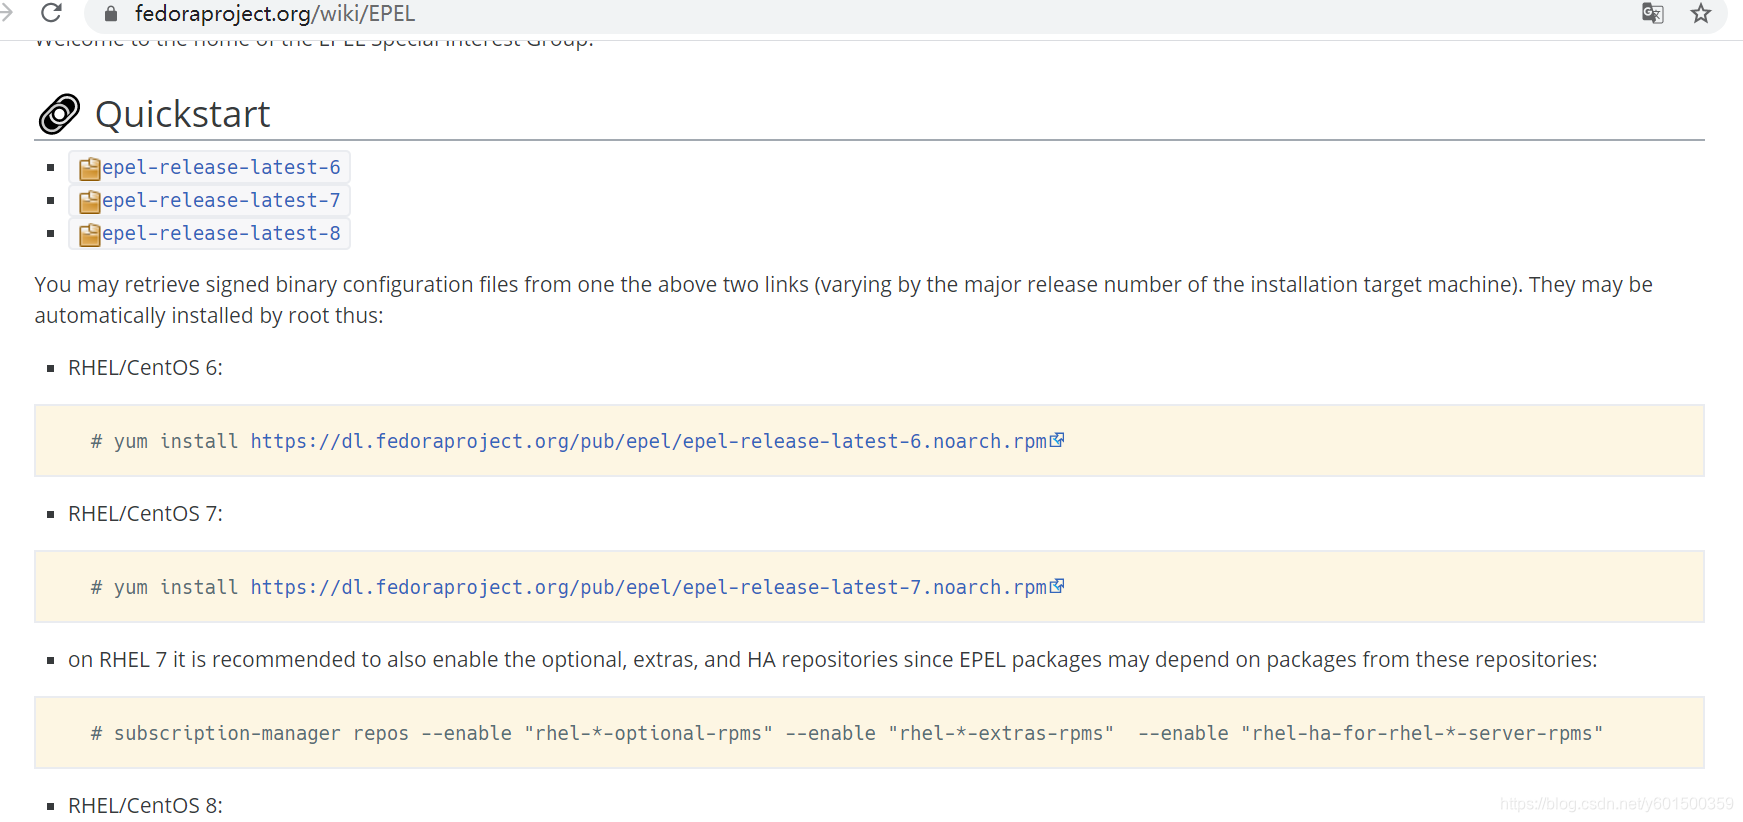The width and height of the screenshot is (1743, 822).
Task: Click the package icon beside epel-release-latest-7
Action: click(x=89, y=201)
